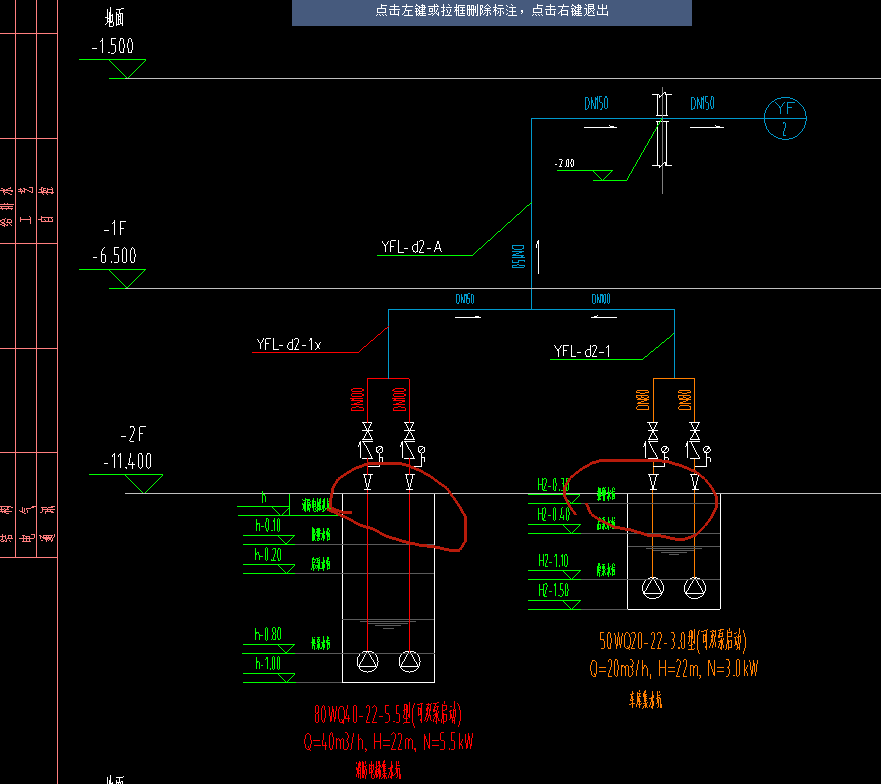Image resolution: width=881 pixels, height=784 pixels.
Task: Click water level symbol in red sump pit
Action: click(388, 624)
